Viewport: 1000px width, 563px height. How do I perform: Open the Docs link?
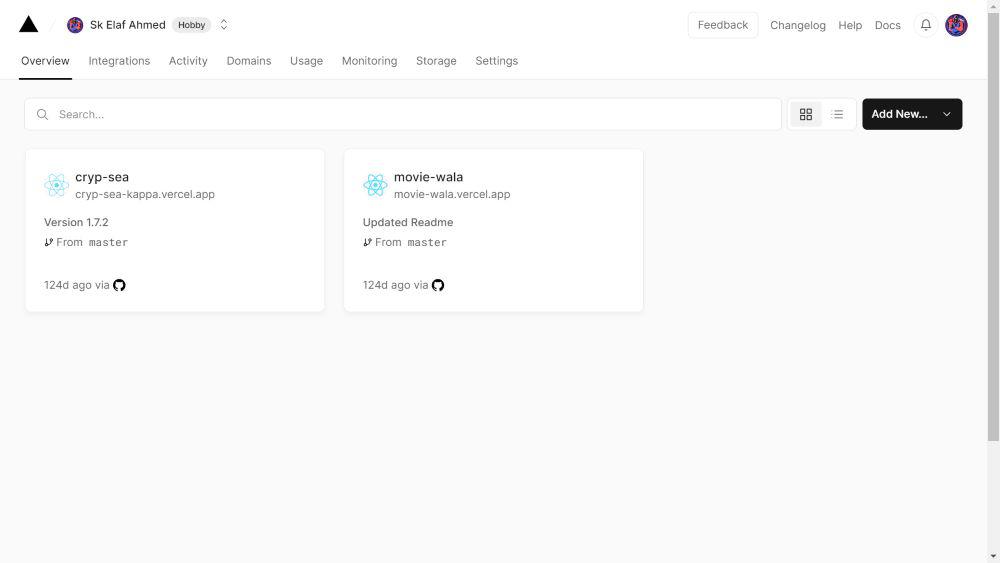tap(887, 26)
